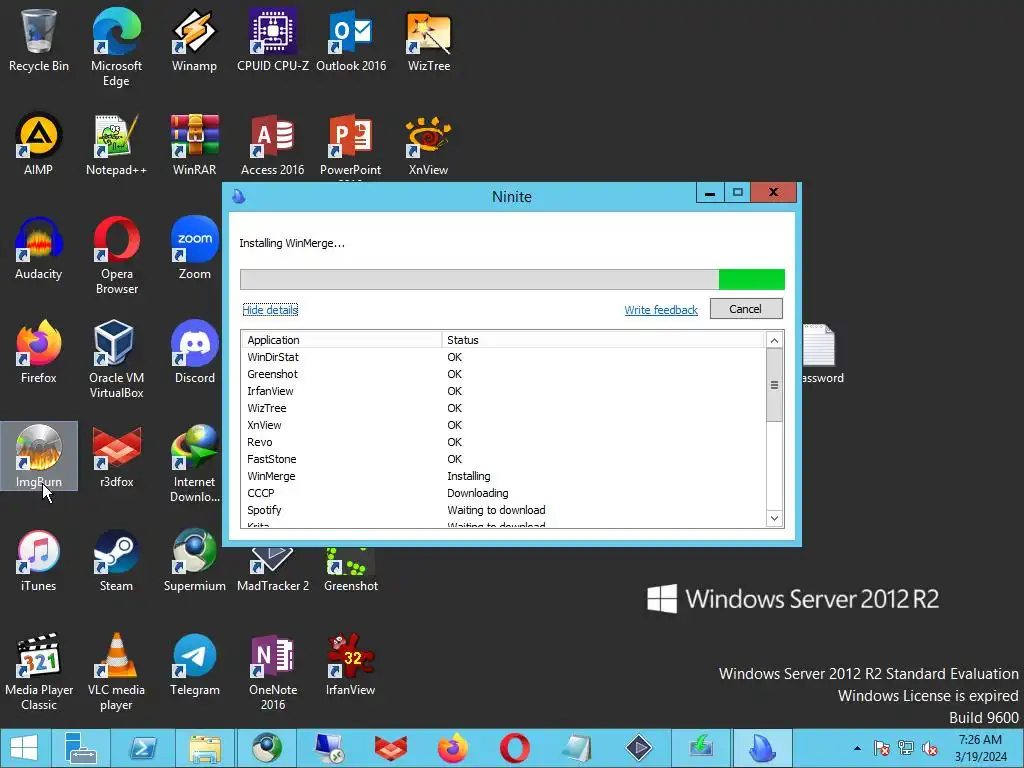Select the WinDirStat row in list

503,357
